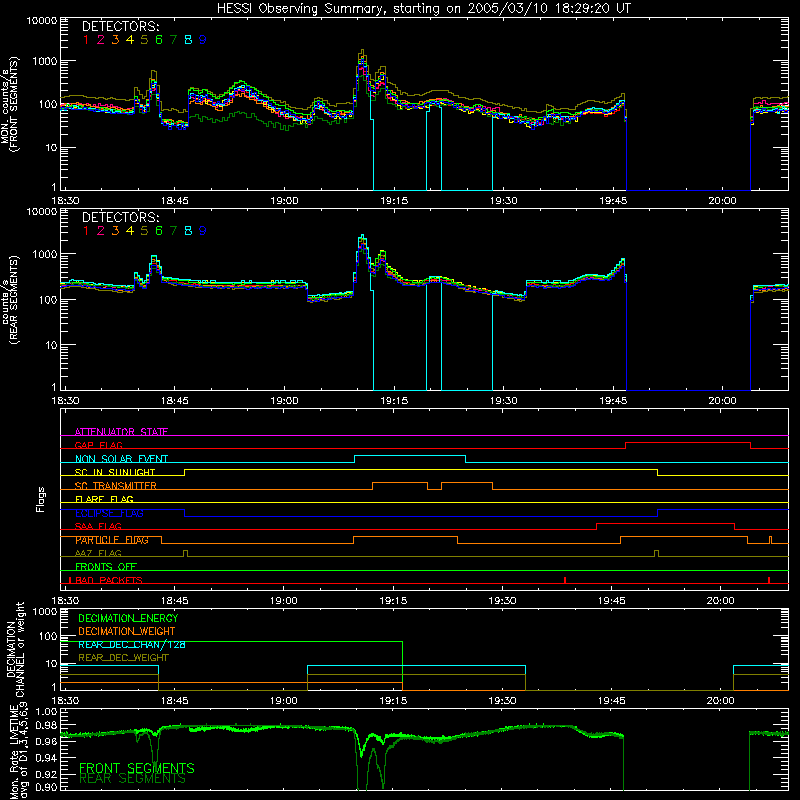Click the 'Flags' y-axis title
Viewport: 800px width, 800px height.
click(x=41, y=499)
